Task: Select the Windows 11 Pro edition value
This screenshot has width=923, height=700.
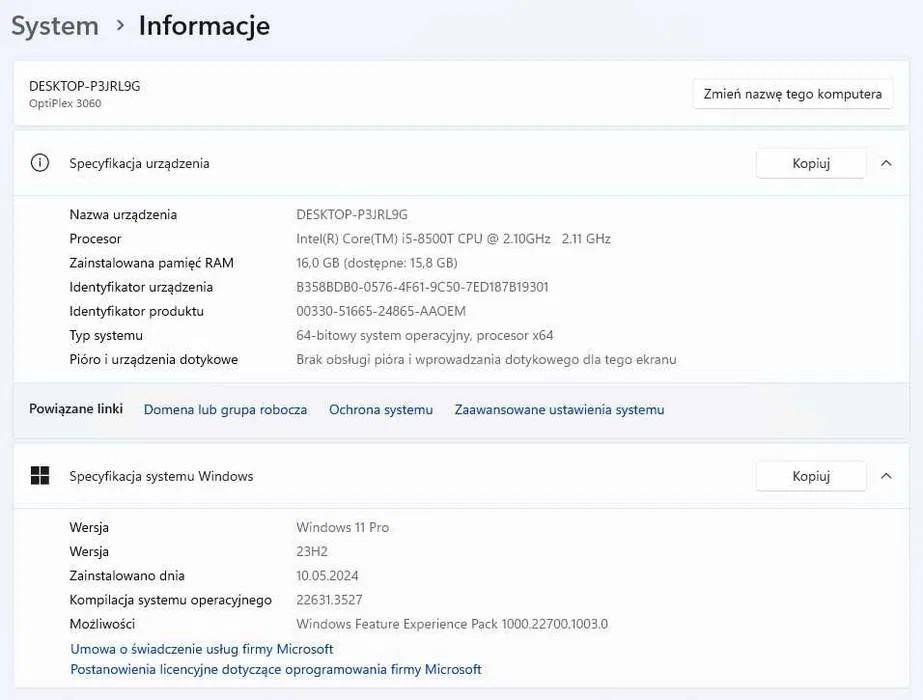Action: click(x=343, y=527)
